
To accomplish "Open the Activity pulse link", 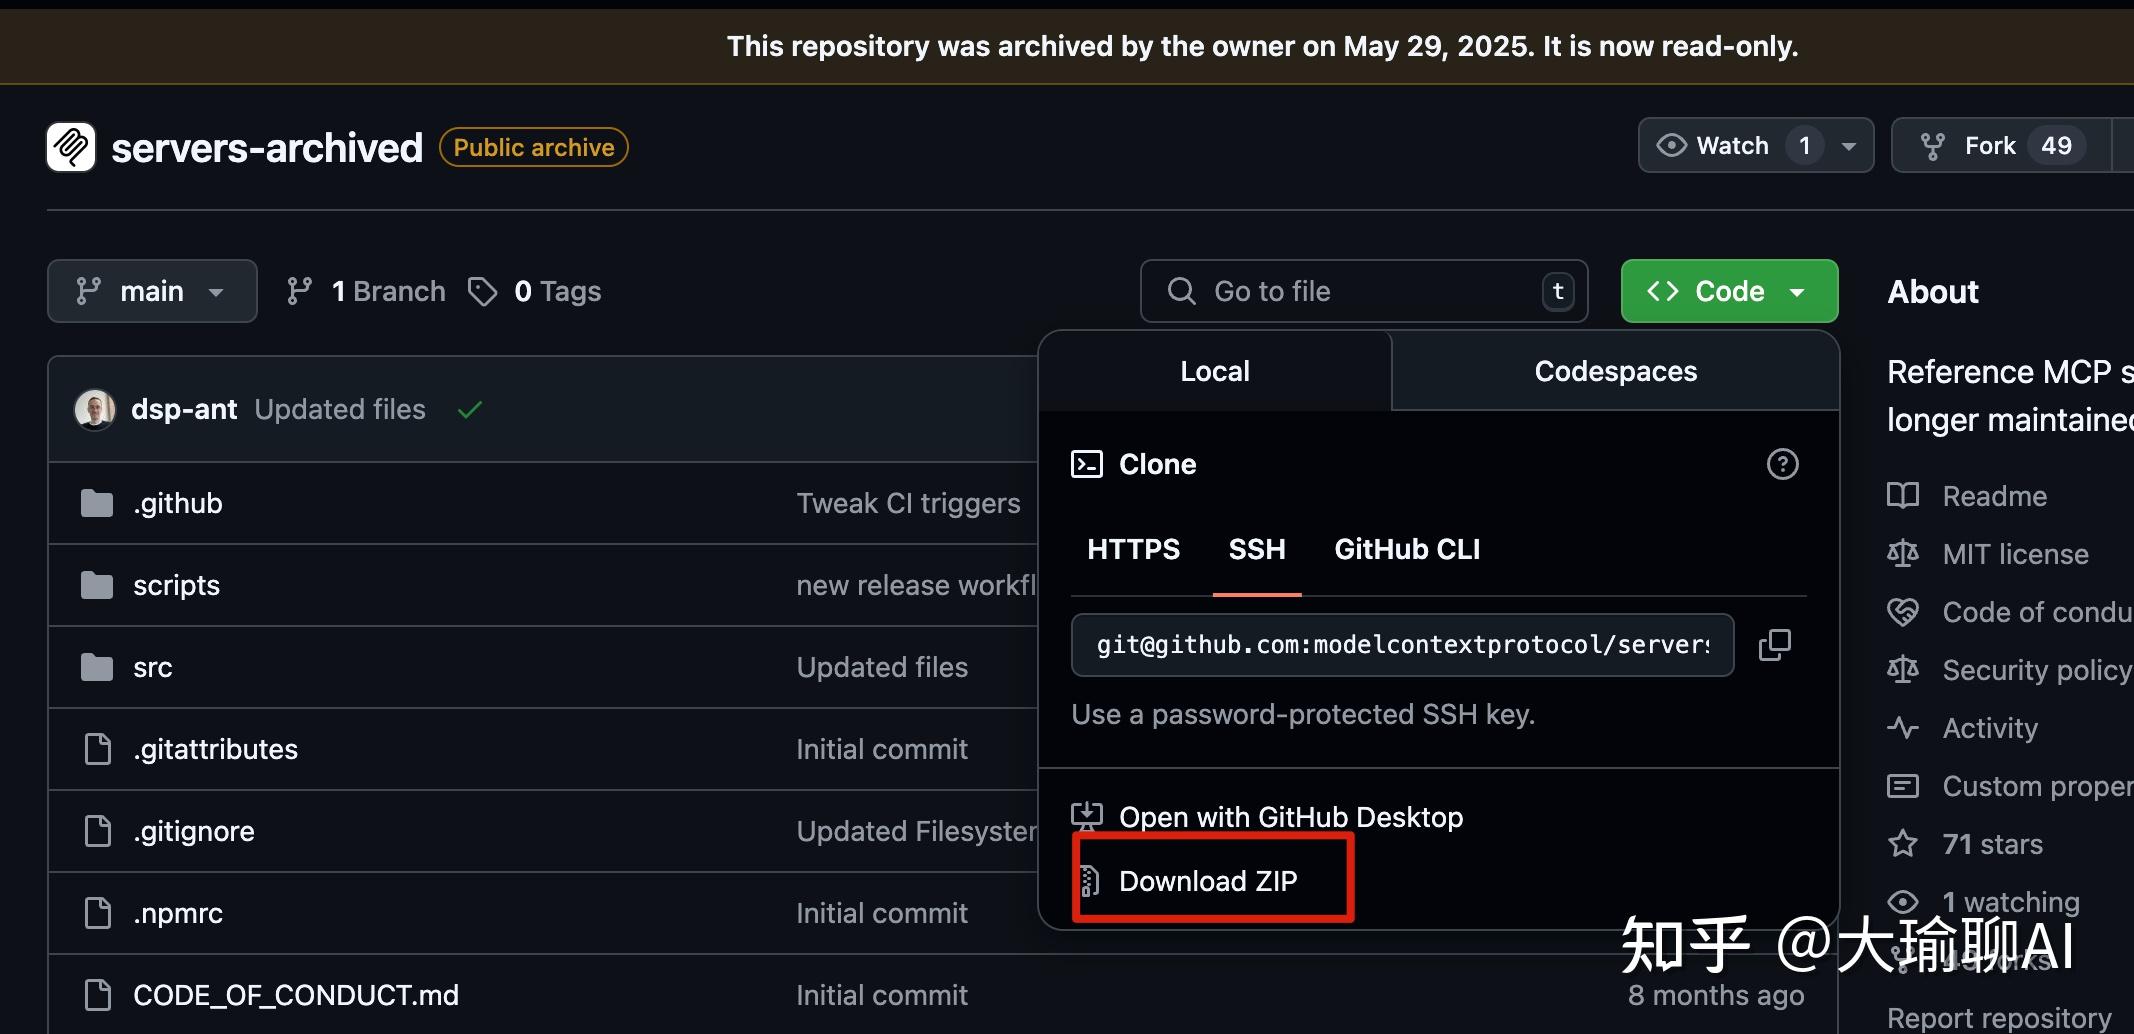I will [1989, 728].
